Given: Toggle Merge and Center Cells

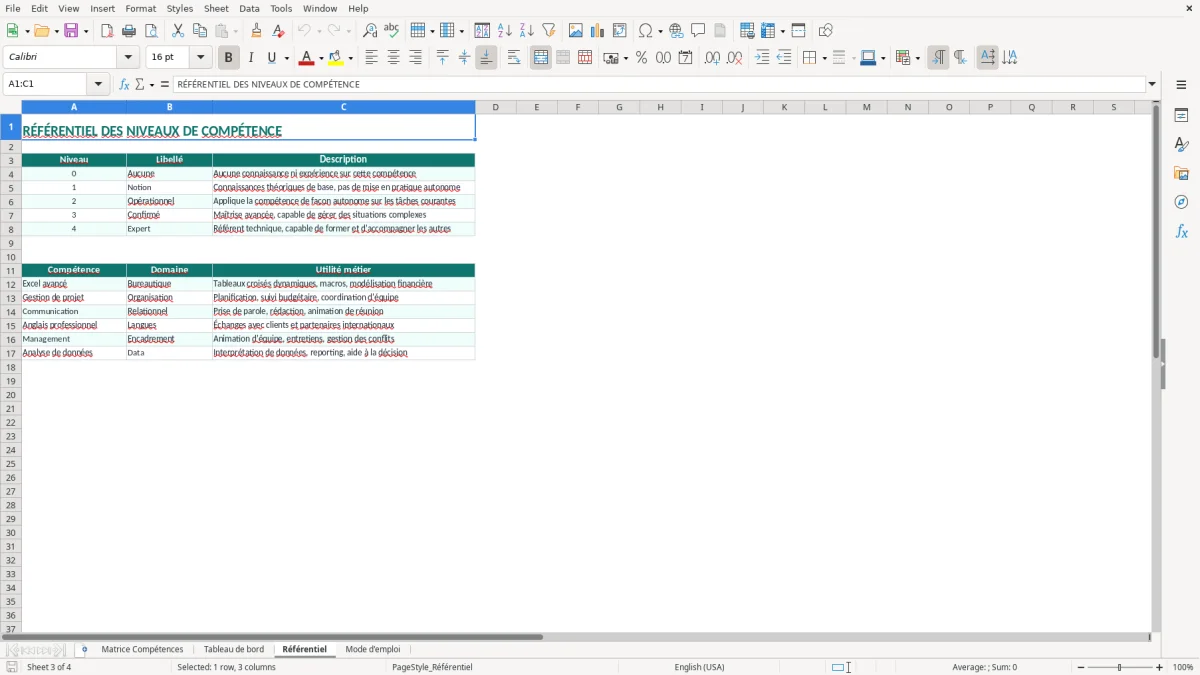Looking at the screenshot, I should click(541, 58).
